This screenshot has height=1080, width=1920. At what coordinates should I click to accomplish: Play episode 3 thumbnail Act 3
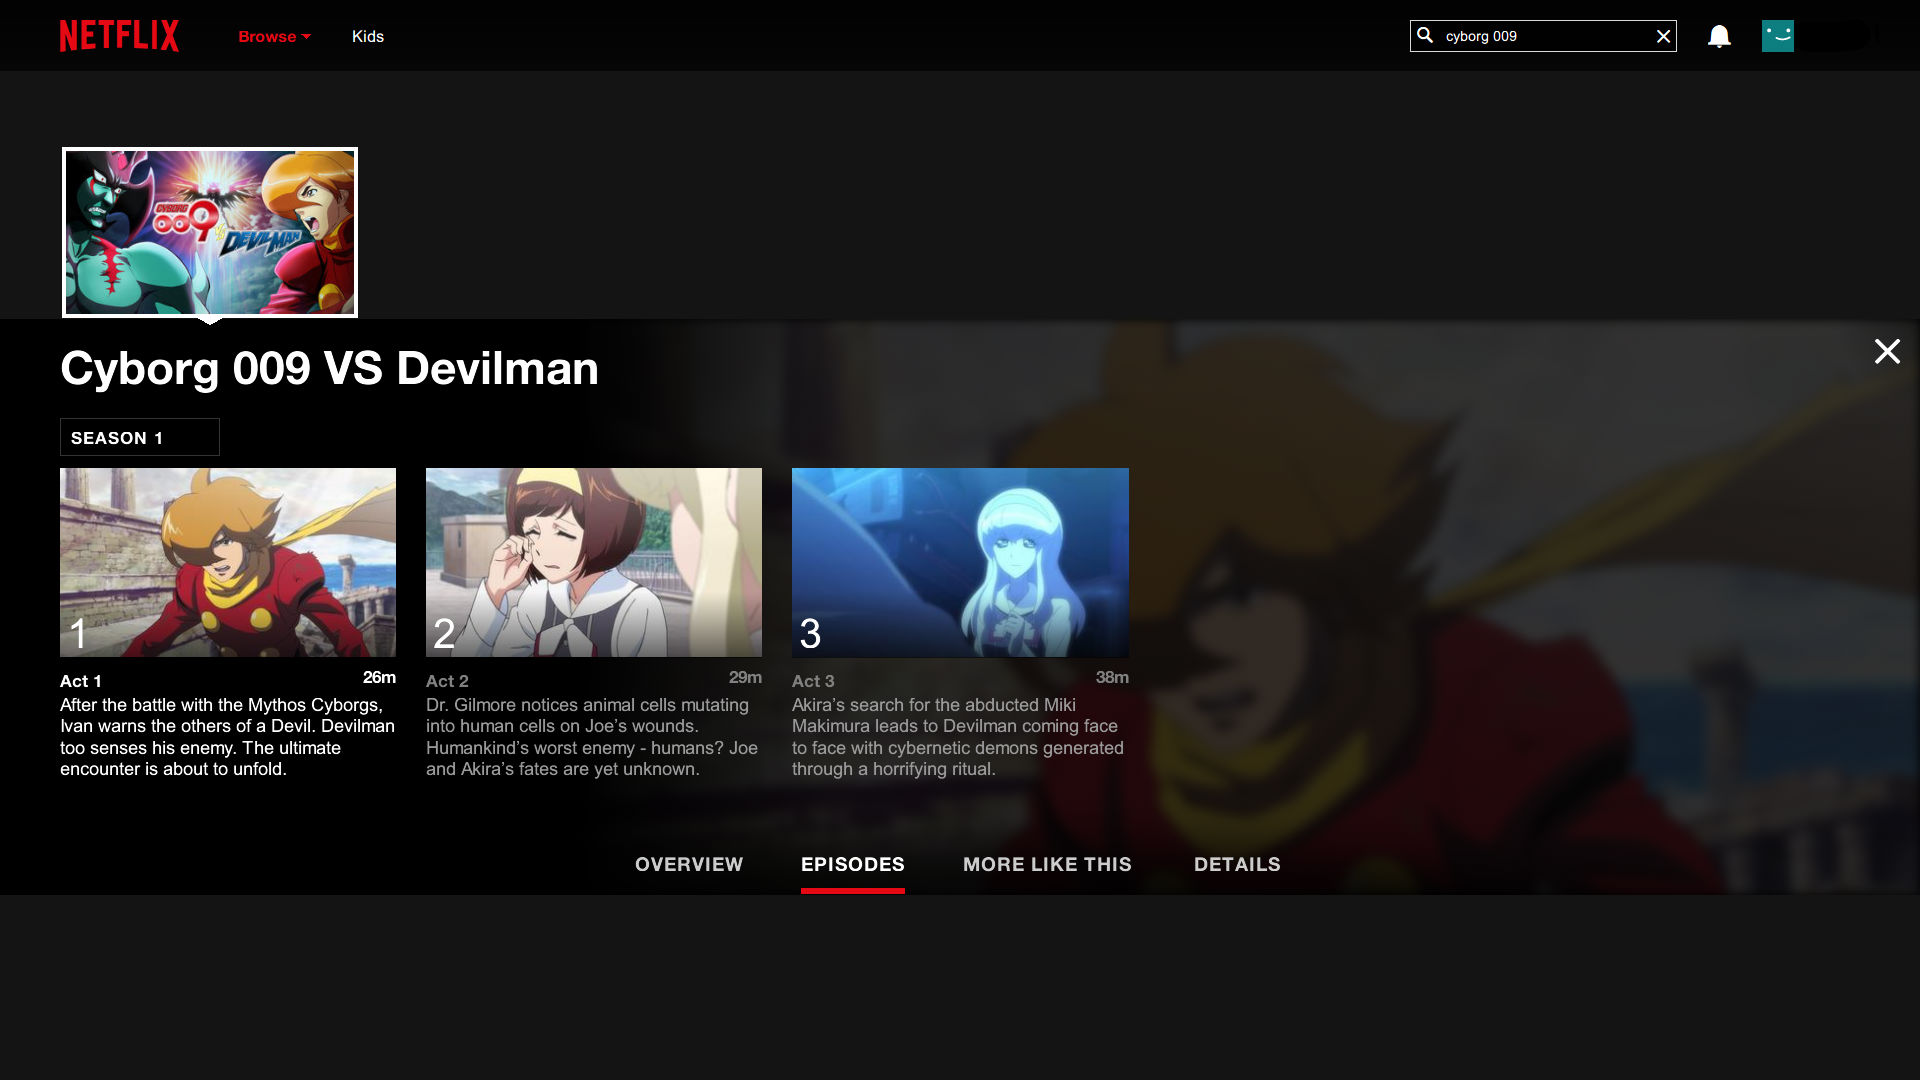(959, 562)
